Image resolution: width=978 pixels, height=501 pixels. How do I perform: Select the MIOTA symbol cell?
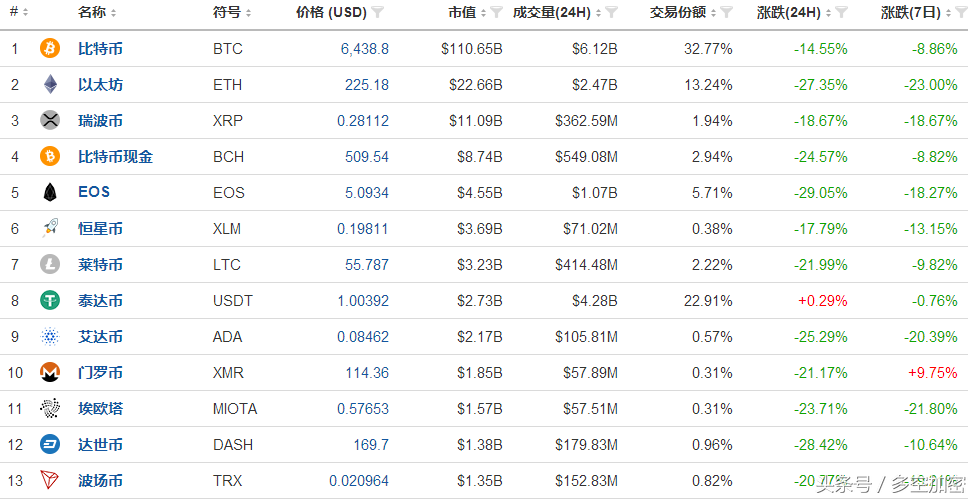pyautogui.click(x=235, y=409)
